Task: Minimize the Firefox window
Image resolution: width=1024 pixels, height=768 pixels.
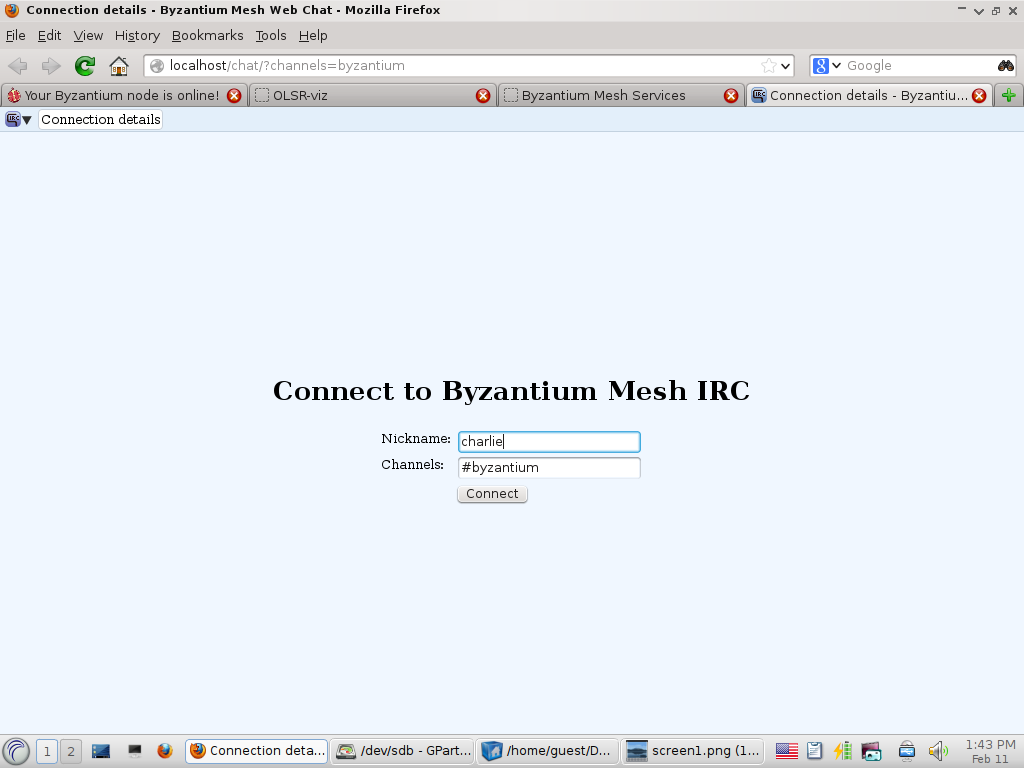Action: 961,10
